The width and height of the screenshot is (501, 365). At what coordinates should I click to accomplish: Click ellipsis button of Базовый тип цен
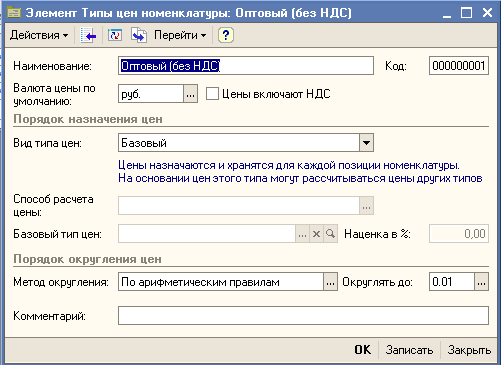[302, 234]
